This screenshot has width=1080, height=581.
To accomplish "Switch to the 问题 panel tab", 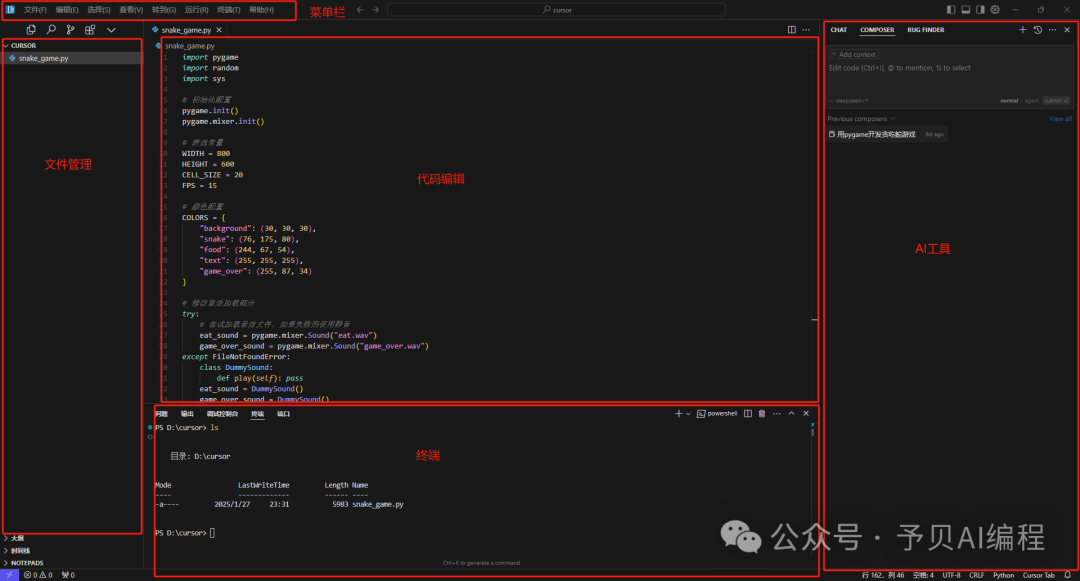I will click(x=161, y=414).
